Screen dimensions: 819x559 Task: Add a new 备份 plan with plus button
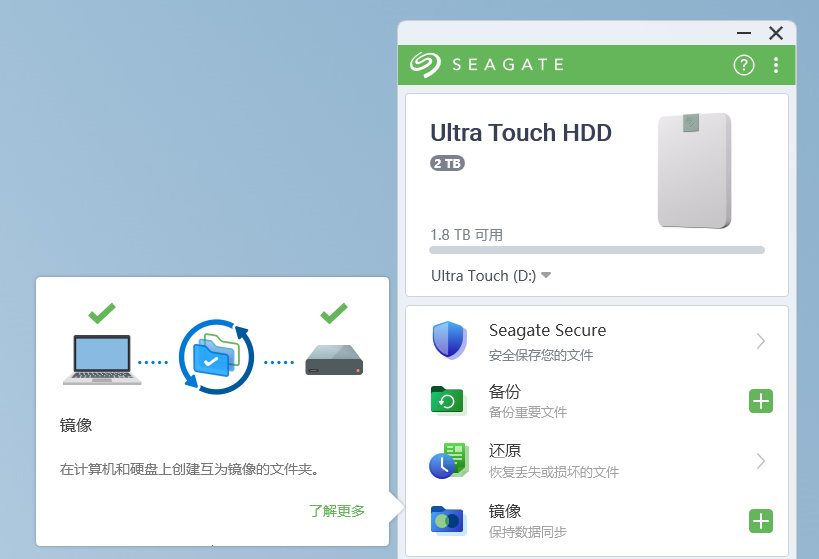(761, 401)
